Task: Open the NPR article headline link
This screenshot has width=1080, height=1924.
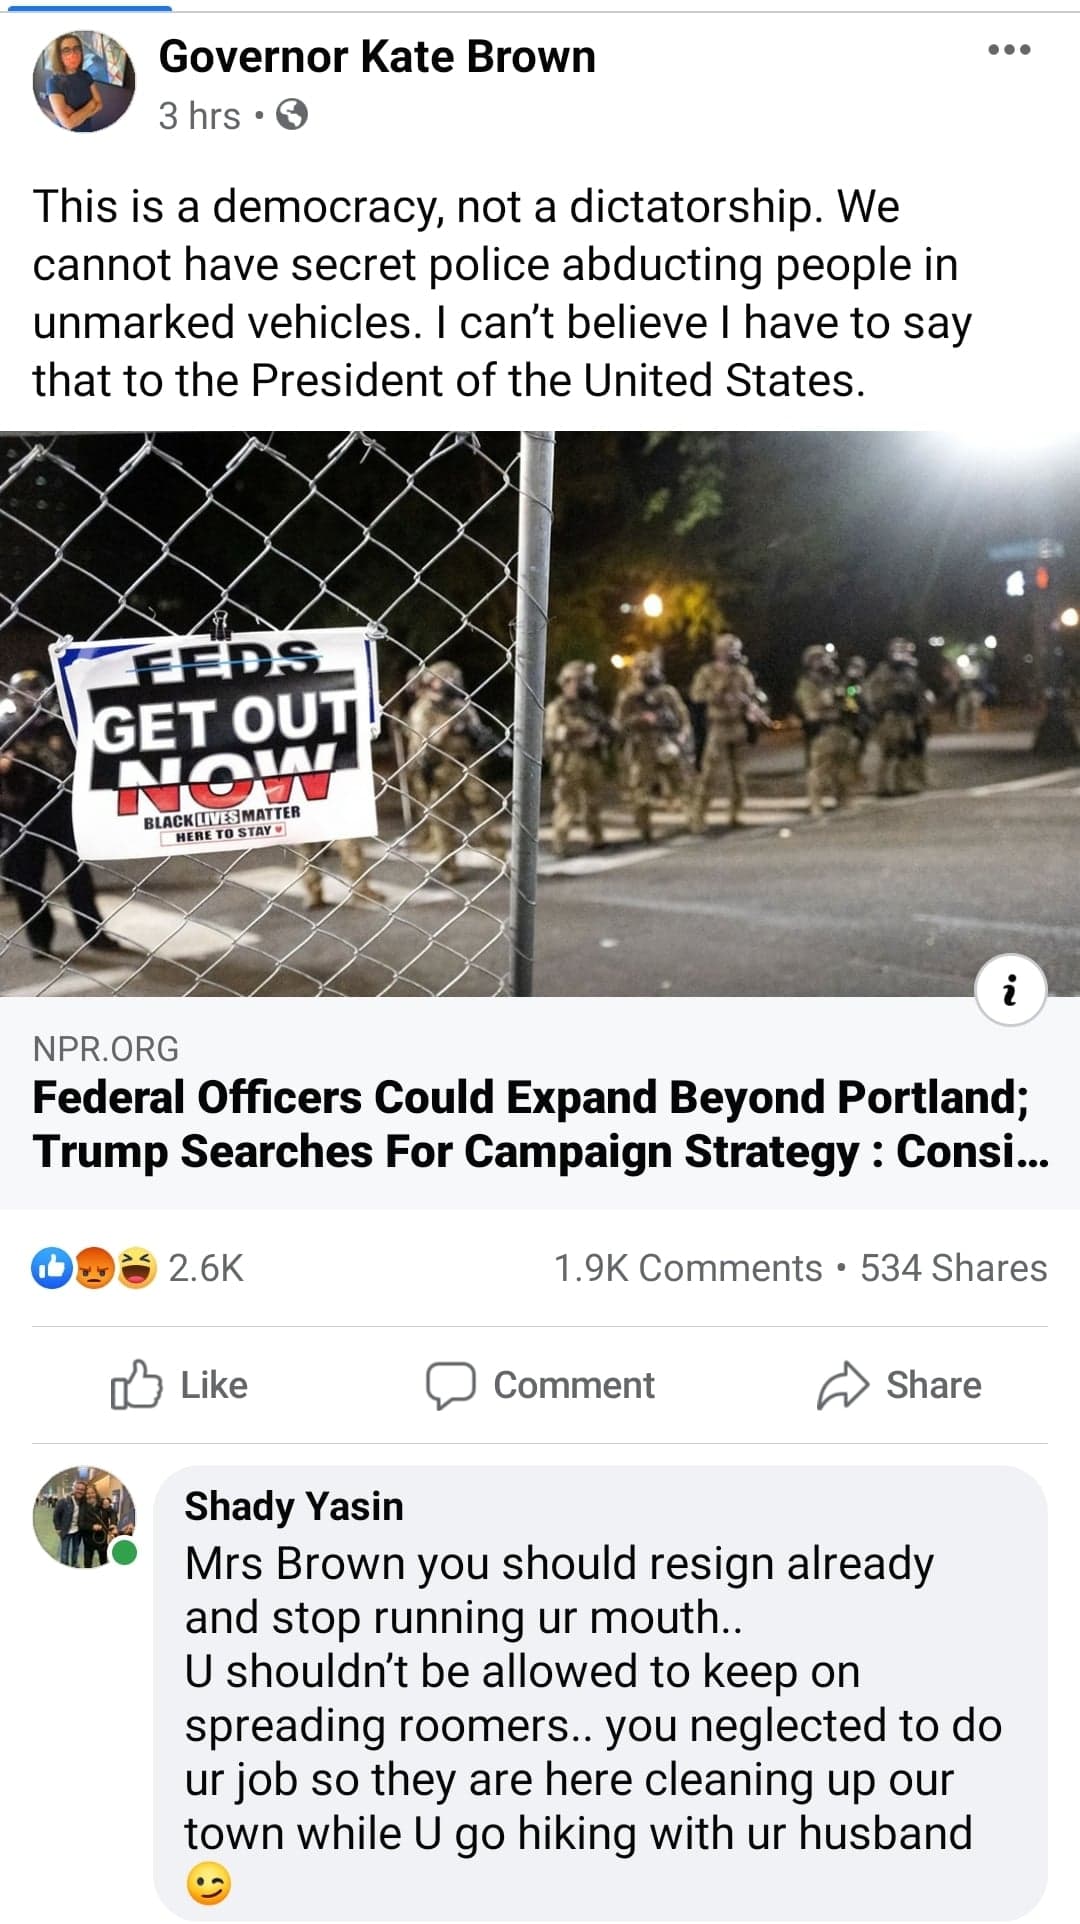Action: [540, 1124]
